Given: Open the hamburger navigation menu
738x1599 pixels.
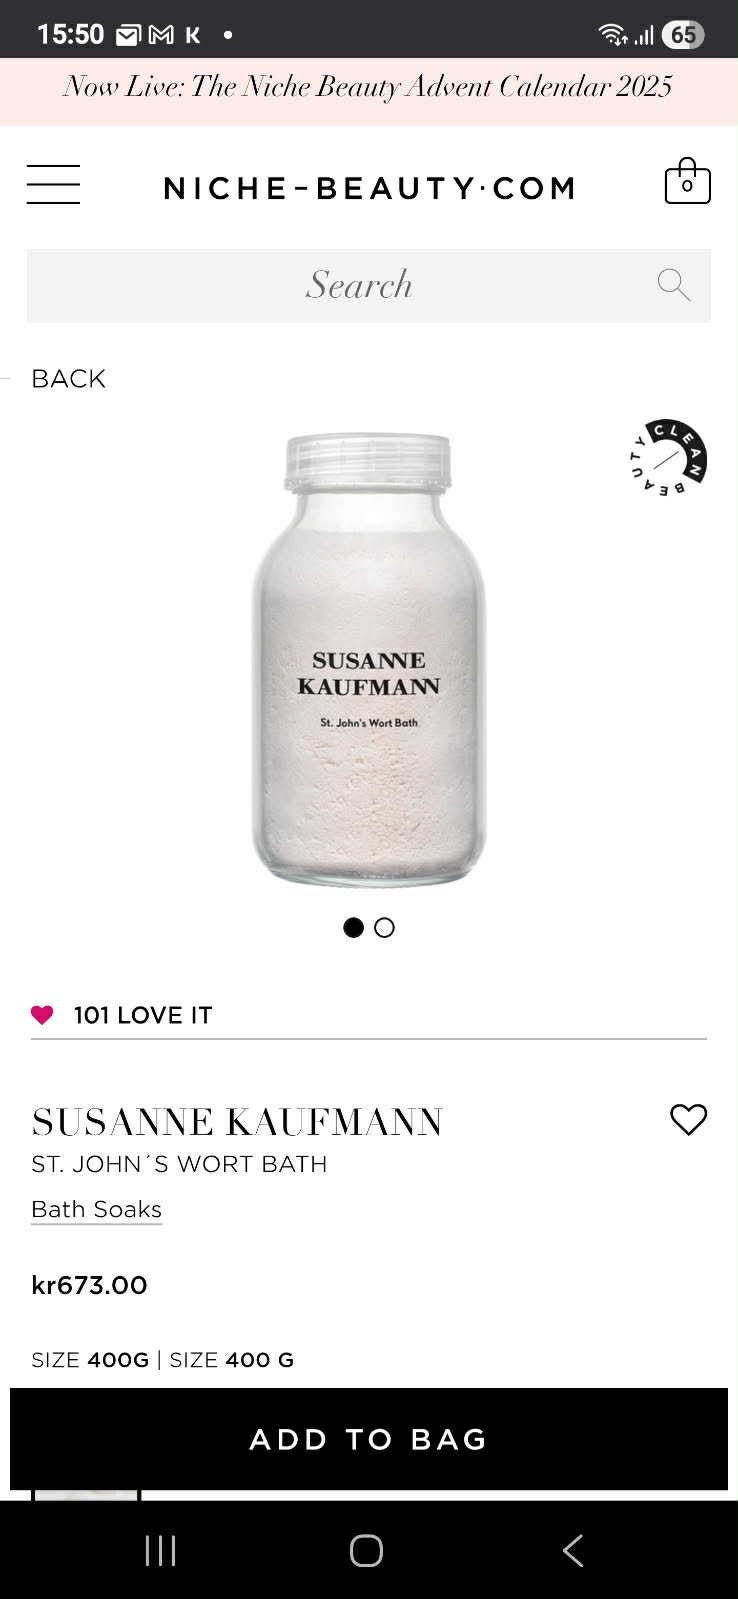Looking at the screenshot, I should [x=53, y=185].
